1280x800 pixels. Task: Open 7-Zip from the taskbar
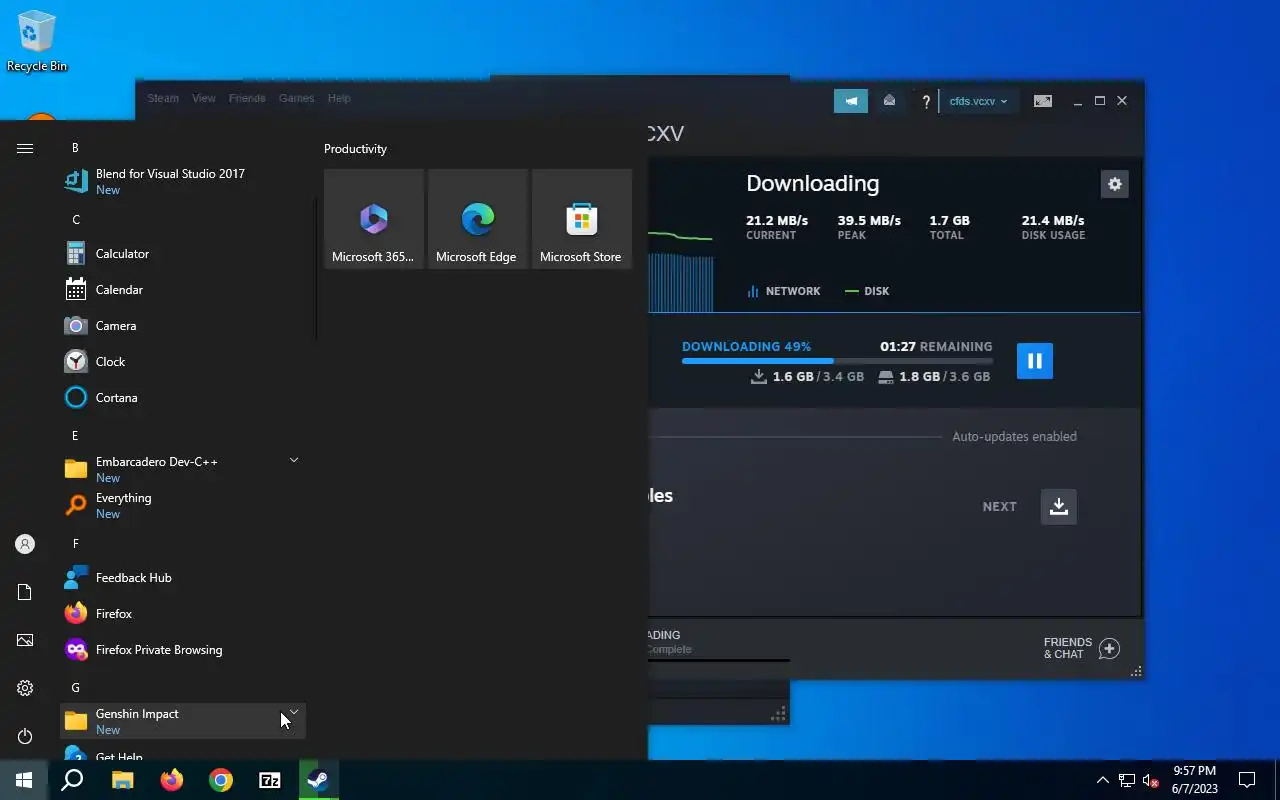click(x=270, y=780)
